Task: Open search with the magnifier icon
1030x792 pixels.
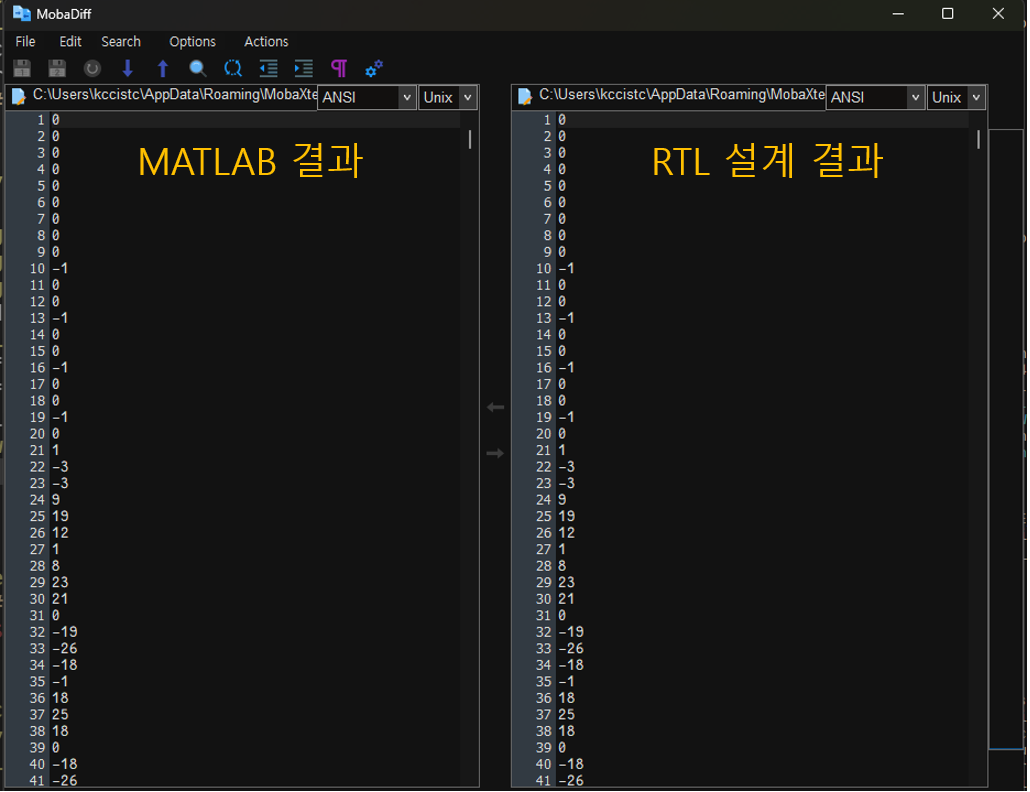Action: coord(198,69)
